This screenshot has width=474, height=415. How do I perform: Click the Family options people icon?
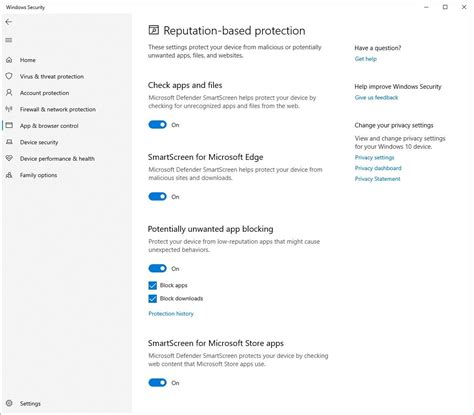pos(9,175)
